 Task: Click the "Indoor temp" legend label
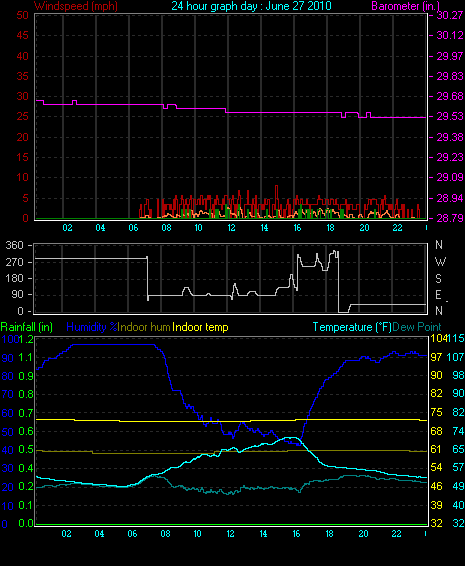[x=200, y=327]
